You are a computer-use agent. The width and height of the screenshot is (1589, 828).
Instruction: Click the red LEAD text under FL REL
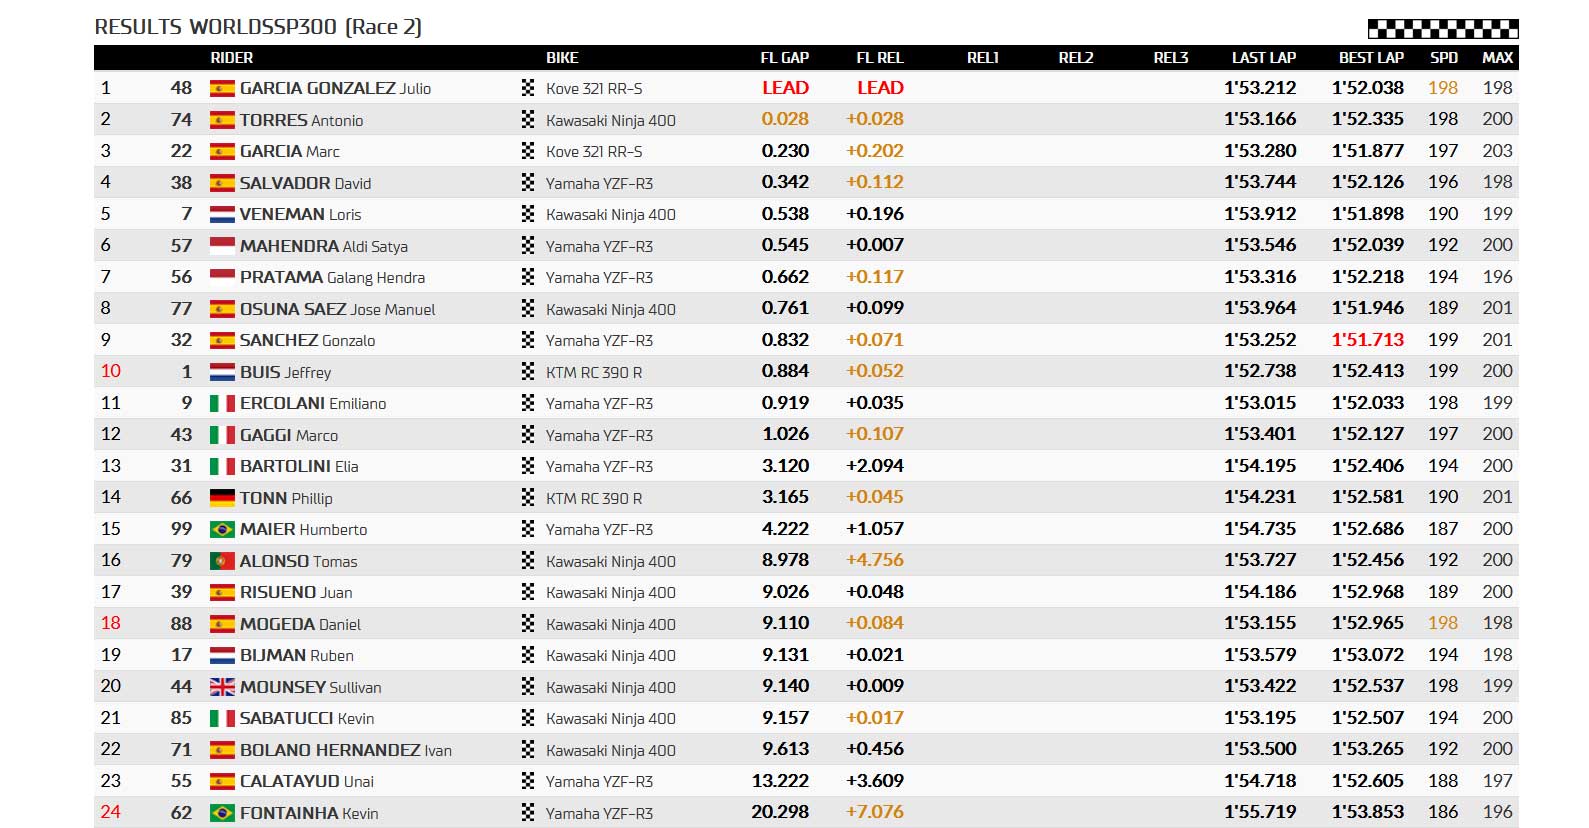coord(880,88)
